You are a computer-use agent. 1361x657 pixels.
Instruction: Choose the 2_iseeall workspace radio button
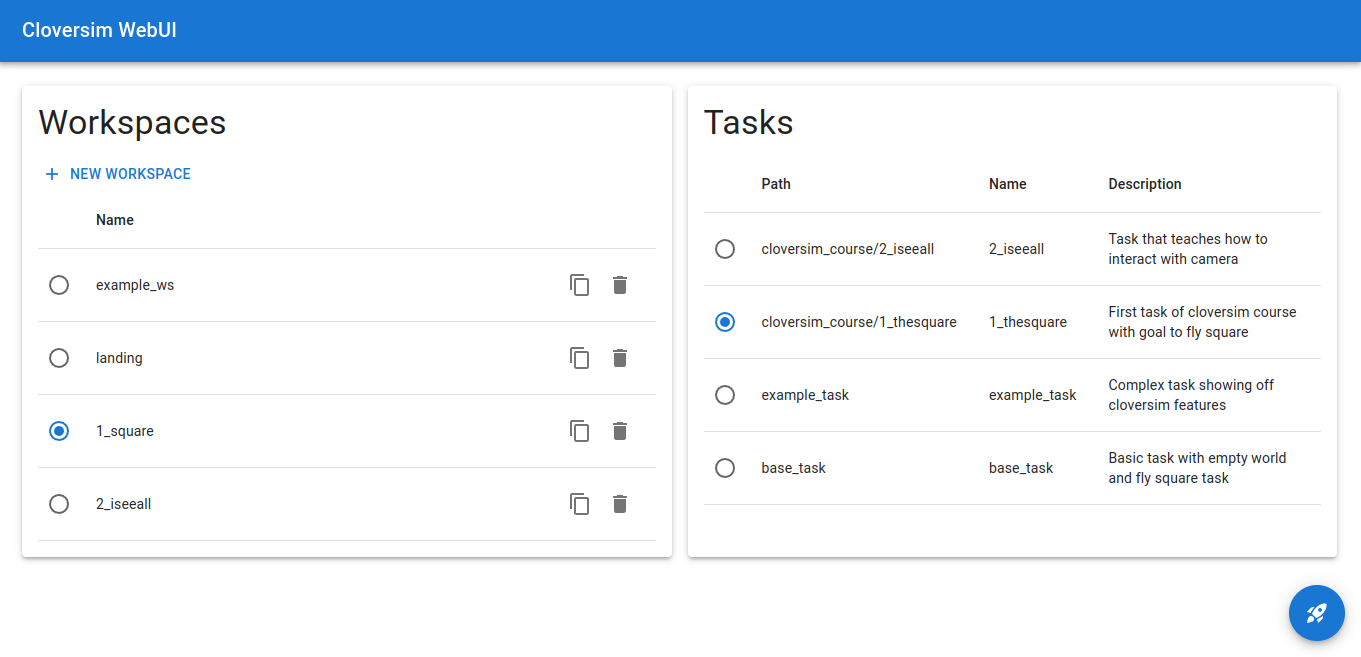[x=59, y=504]
